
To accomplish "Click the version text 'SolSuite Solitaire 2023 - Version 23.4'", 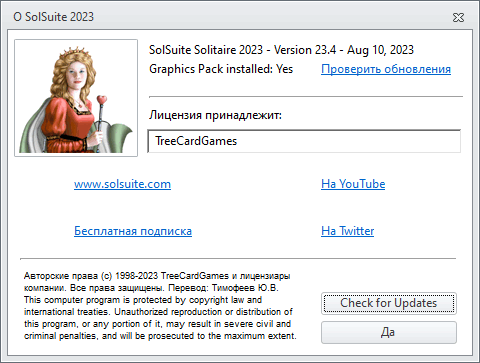I will [x=242, y=50].
